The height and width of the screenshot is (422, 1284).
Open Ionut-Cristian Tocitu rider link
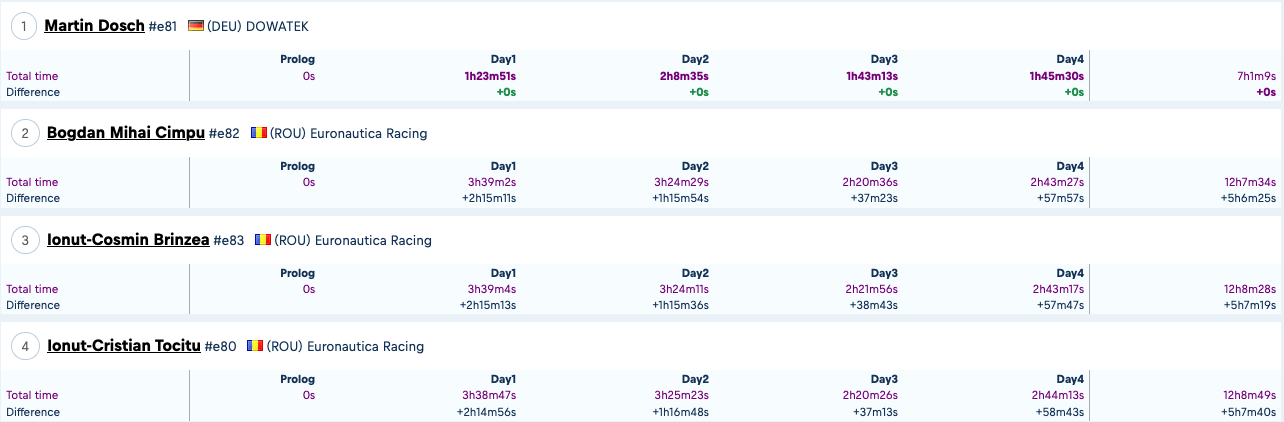tap(123, 347)
